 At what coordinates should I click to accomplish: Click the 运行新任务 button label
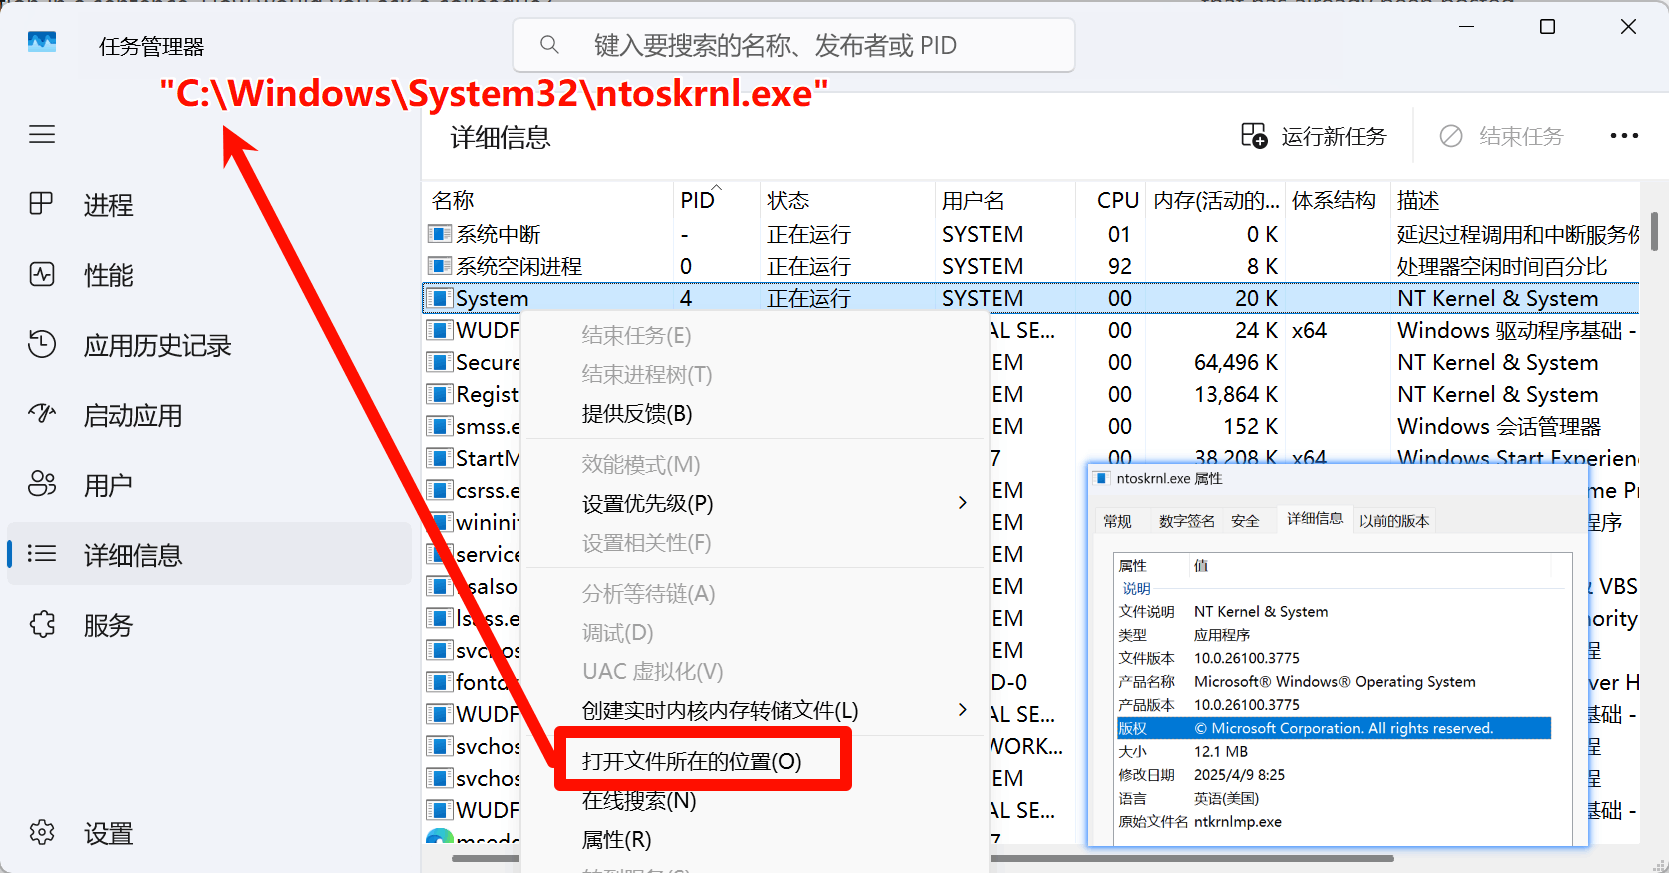click(1334, 136)
